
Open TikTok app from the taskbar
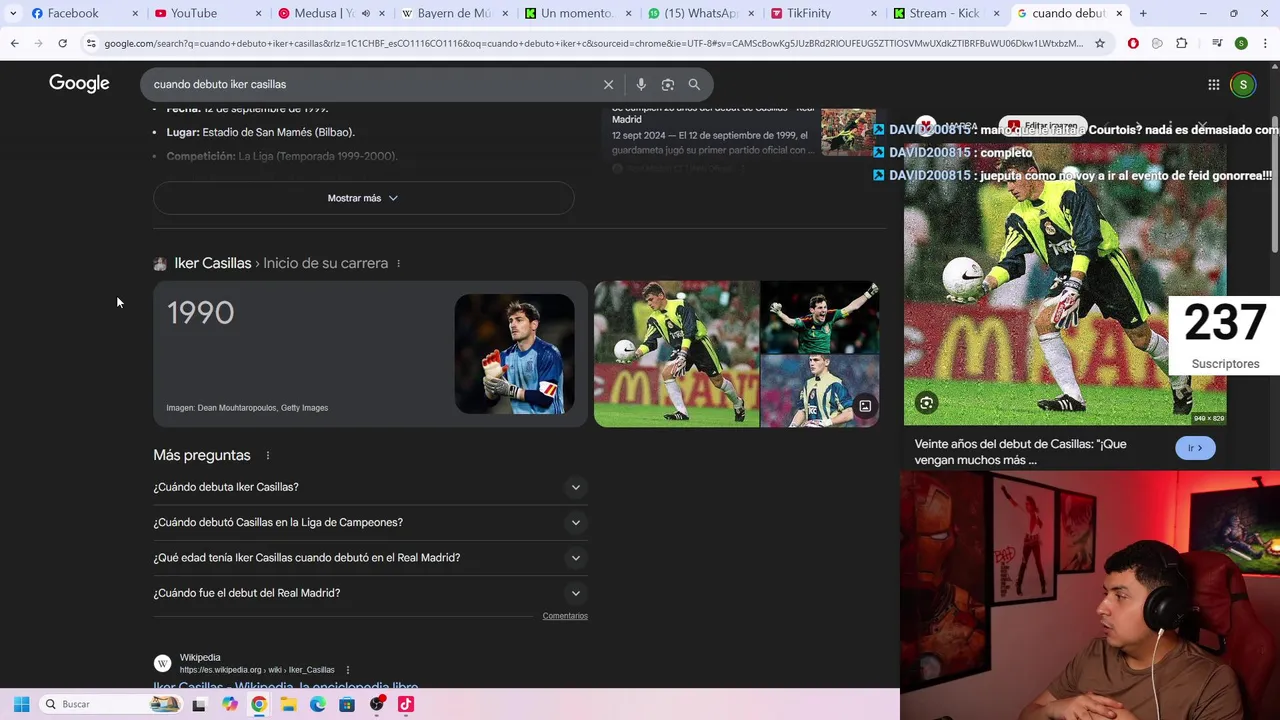(406, 704)
